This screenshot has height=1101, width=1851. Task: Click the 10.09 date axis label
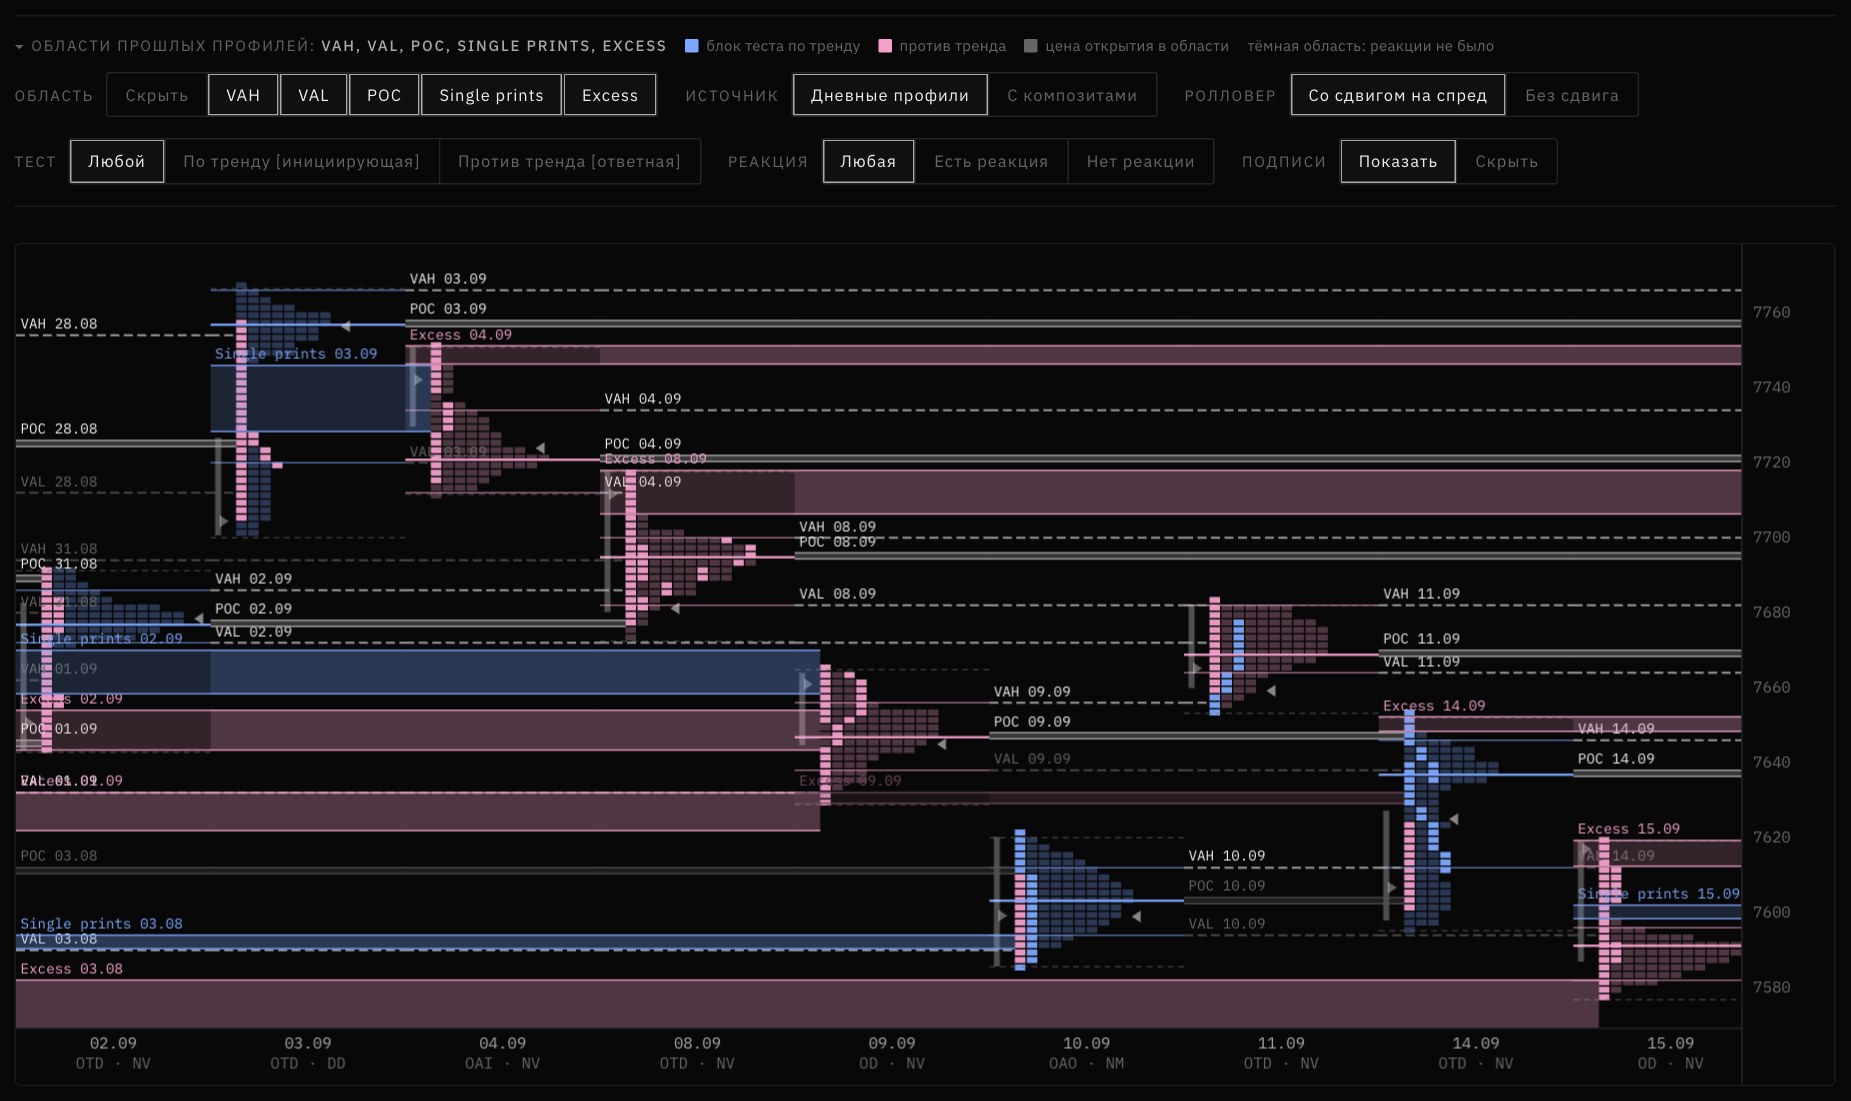pos(1086,1043)
